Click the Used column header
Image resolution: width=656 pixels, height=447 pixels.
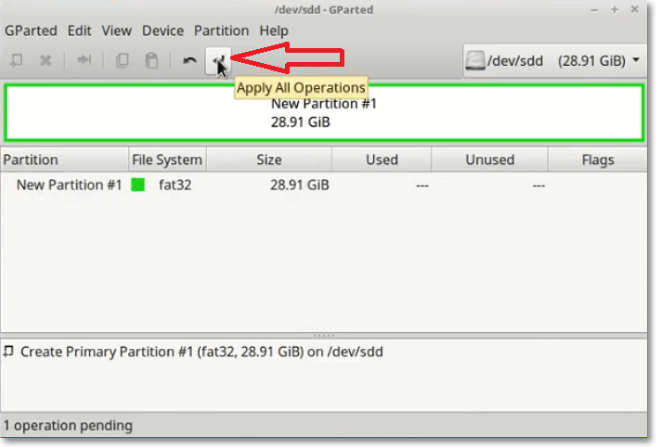382,159
